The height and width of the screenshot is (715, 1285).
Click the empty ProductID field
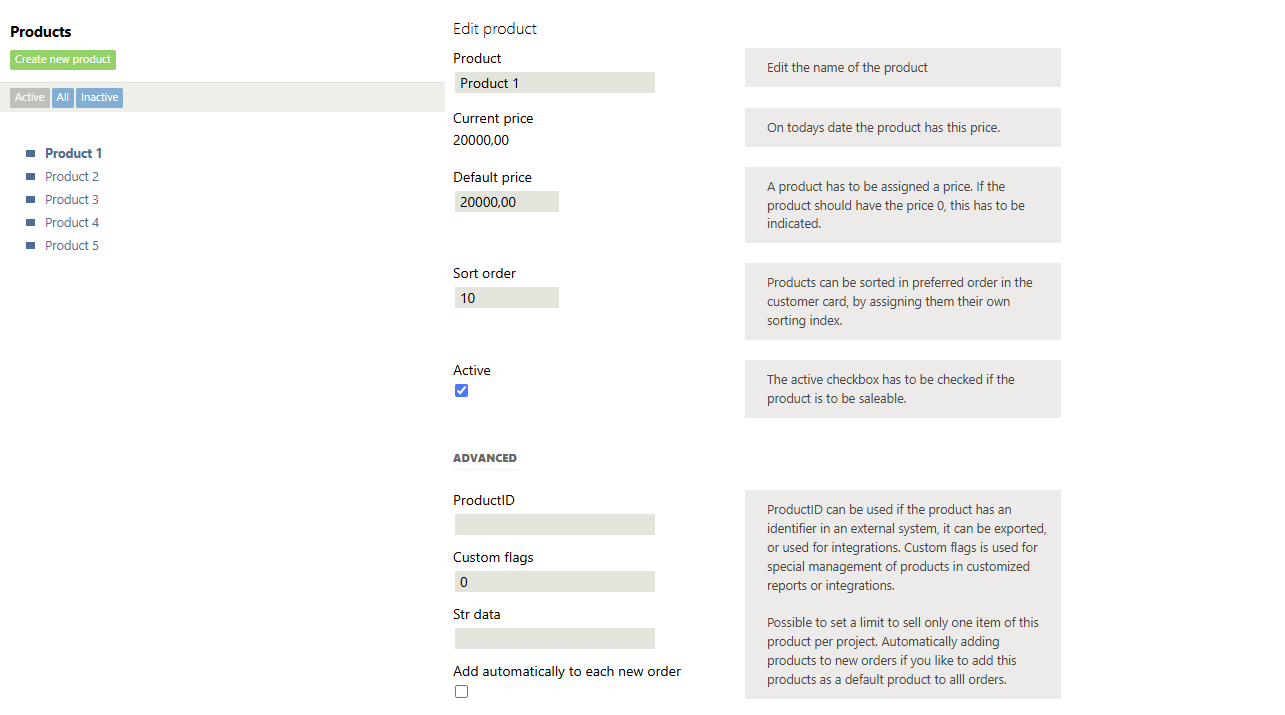click(555, 525)
